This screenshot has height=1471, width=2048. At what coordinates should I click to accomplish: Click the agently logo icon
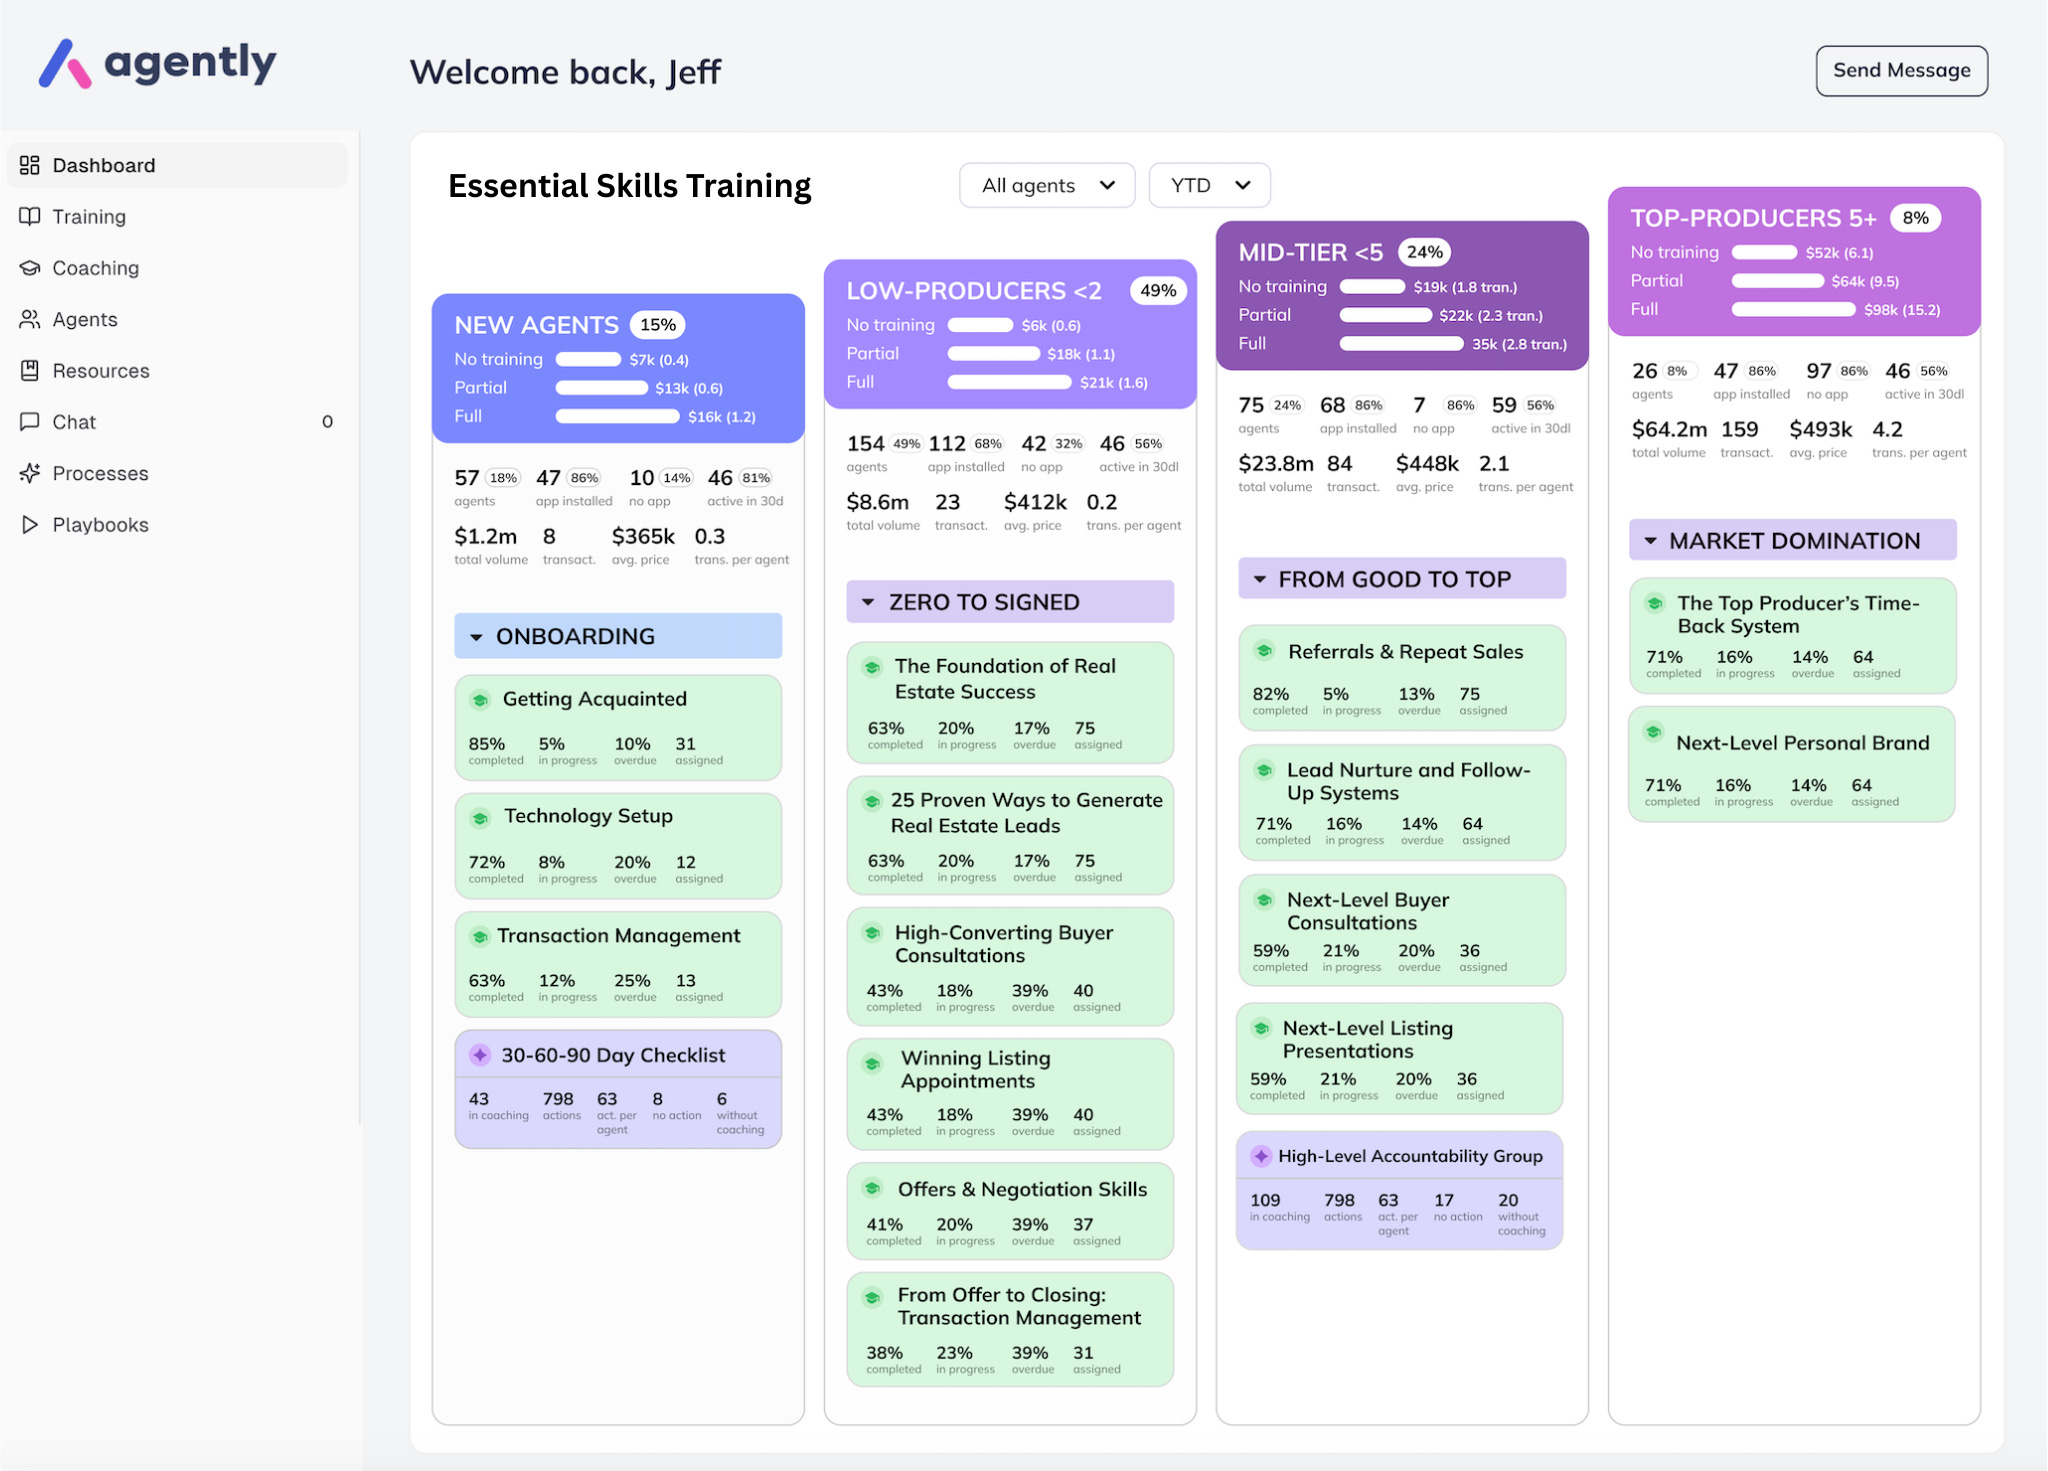pyautogui.click(x=65, y=64)
